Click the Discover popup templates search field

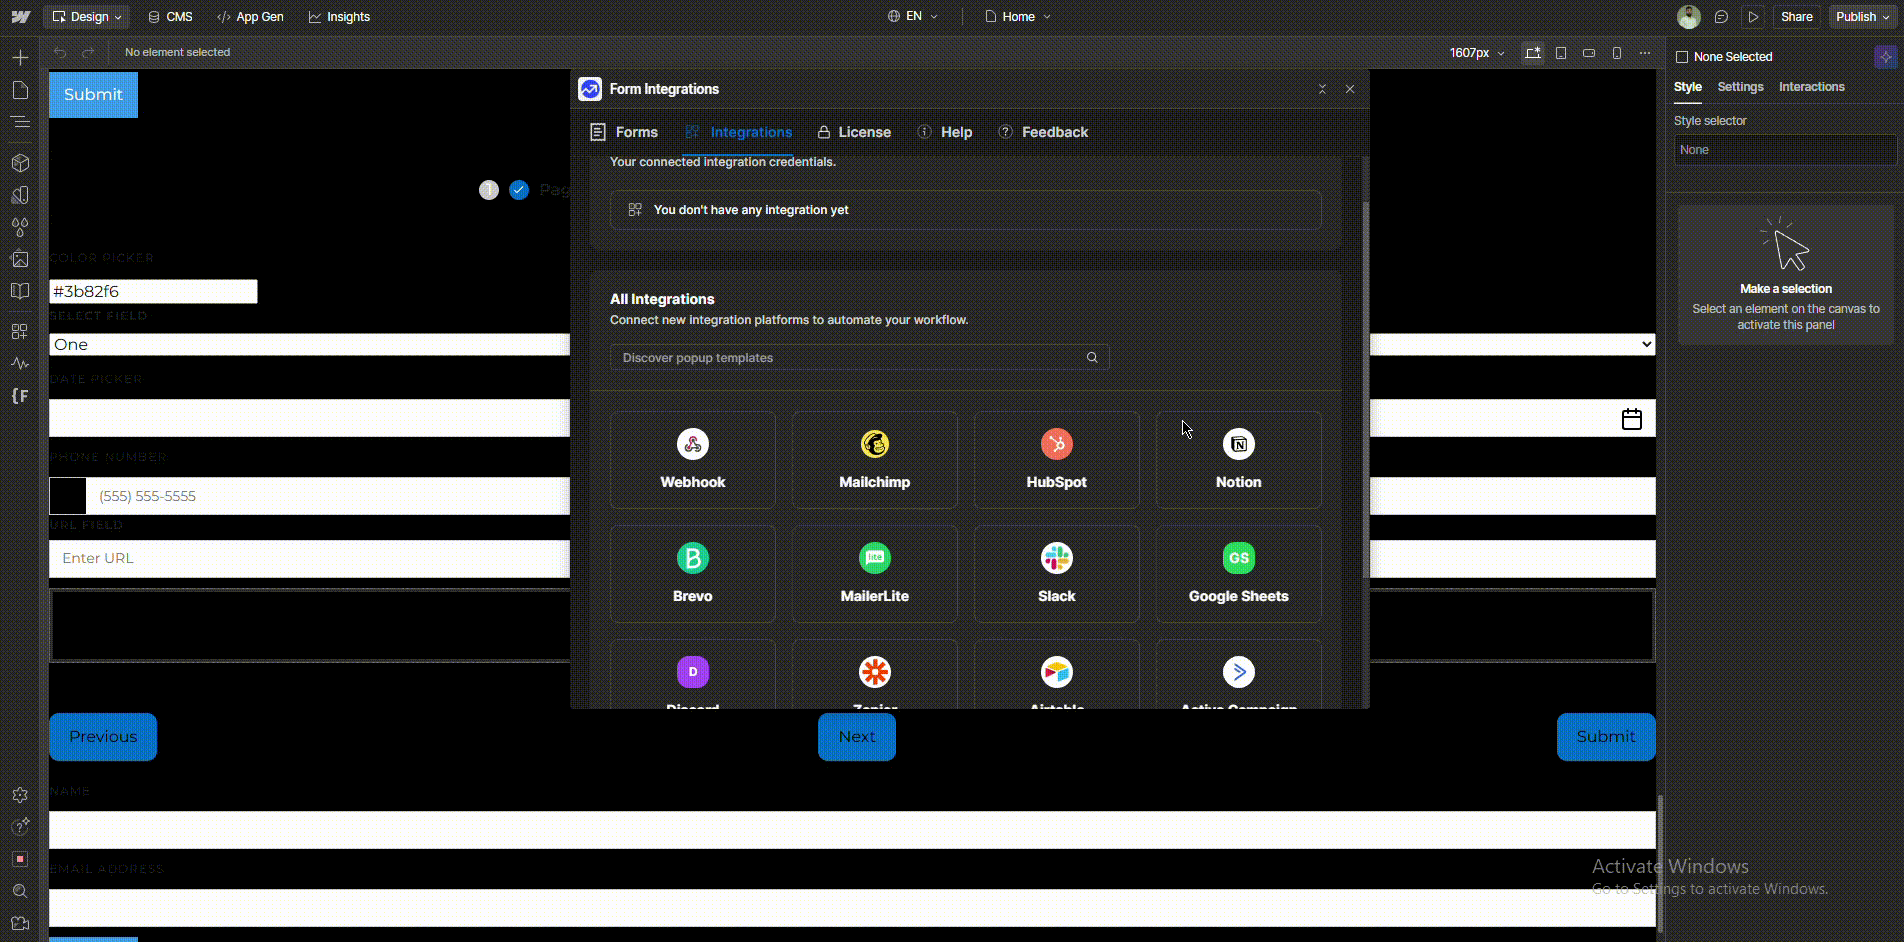(x=850, y=358)
